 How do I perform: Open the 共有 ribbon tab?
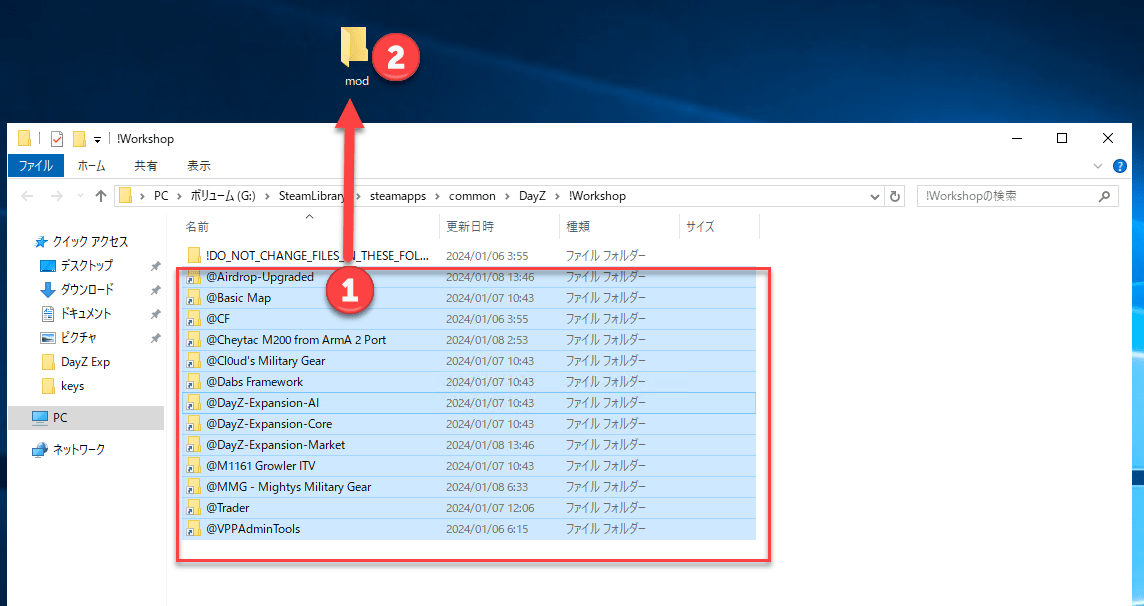(146, 166)
